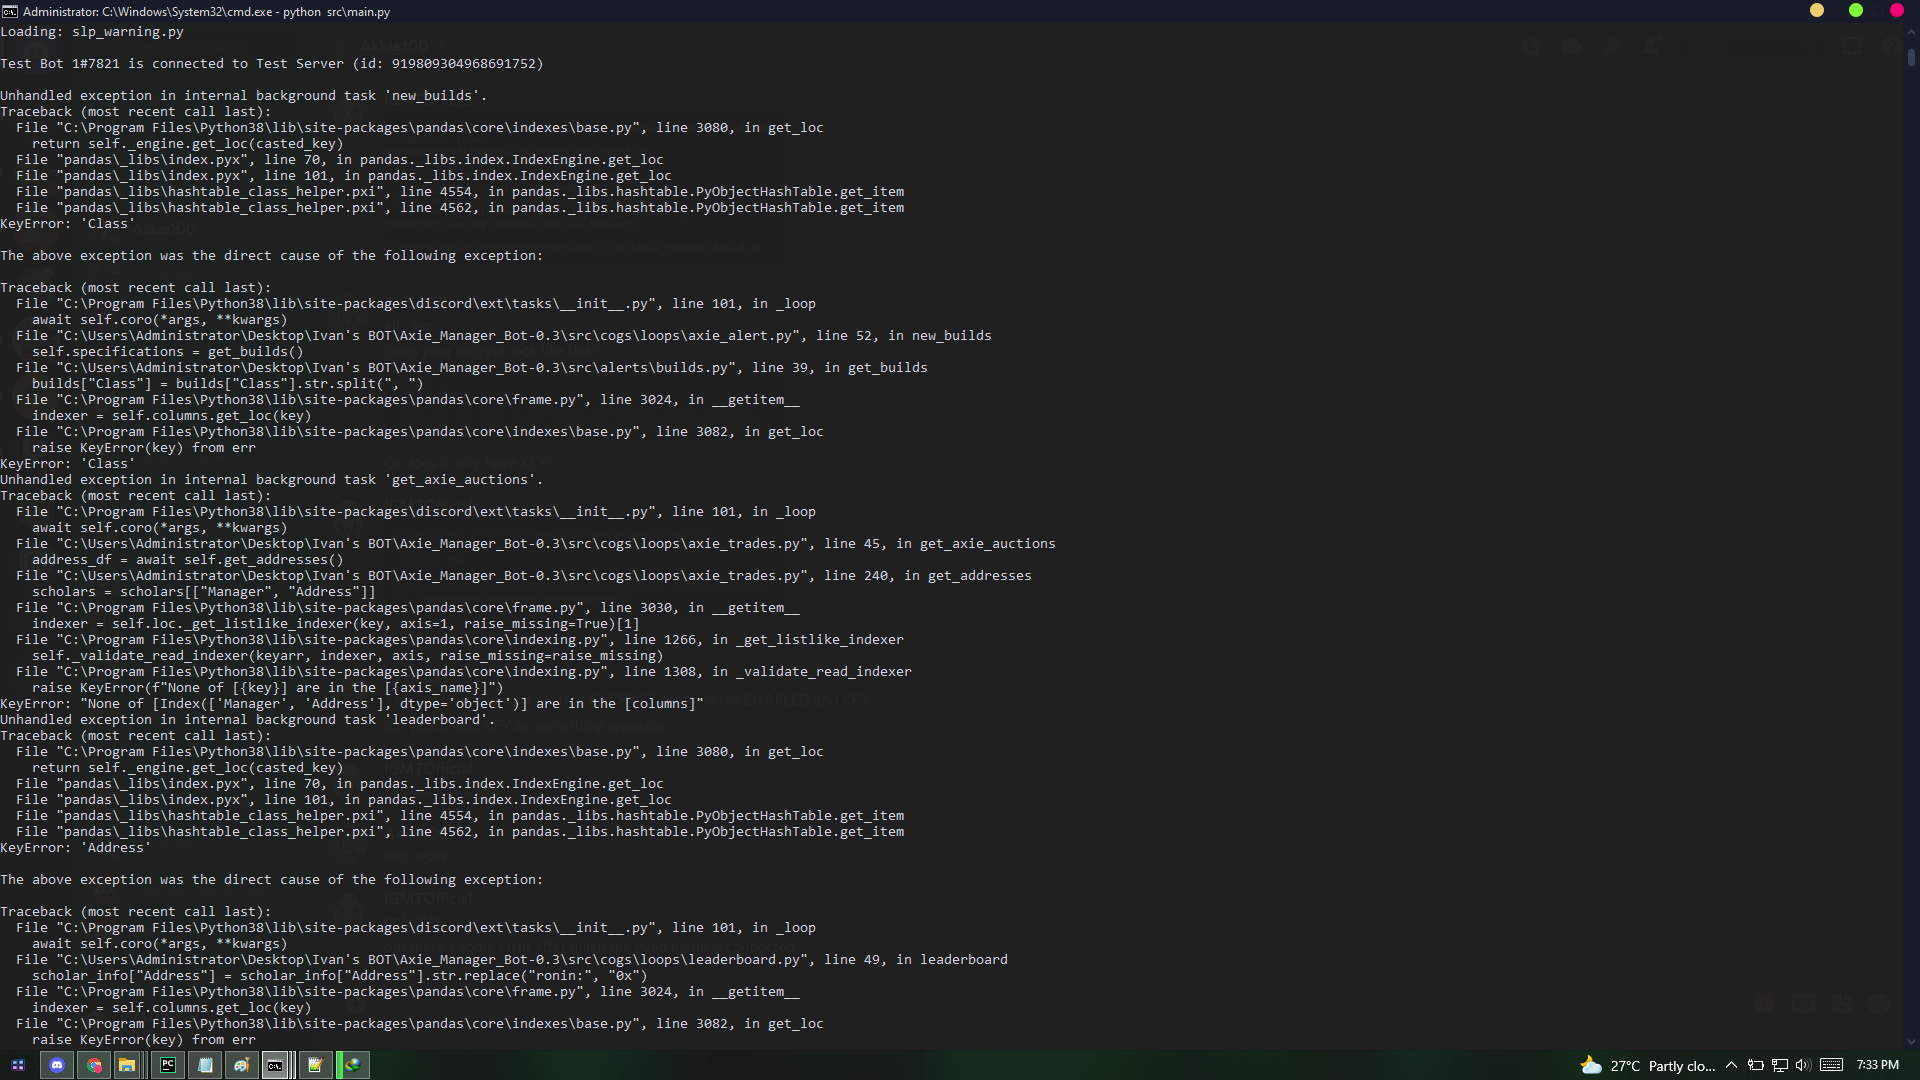Open the touch keyboard from the system tray
The height and width of the screenshot is (1080, 1920).
click(x=1831, y=1065)
